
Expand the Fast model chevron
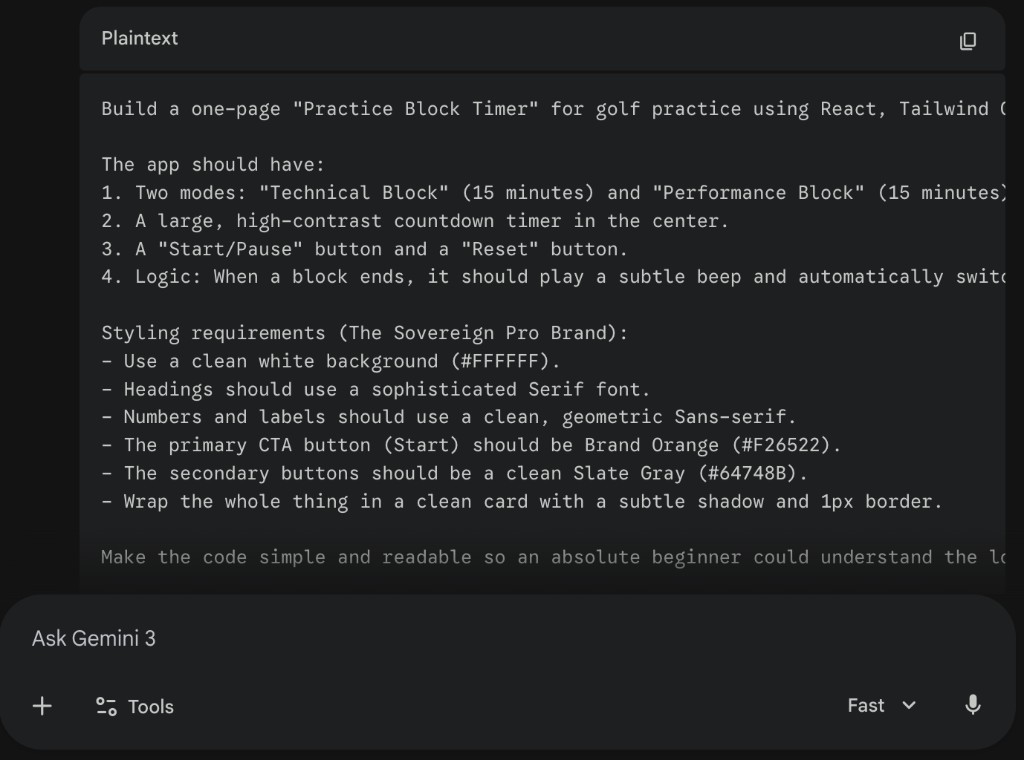click(x=909, y=706)
